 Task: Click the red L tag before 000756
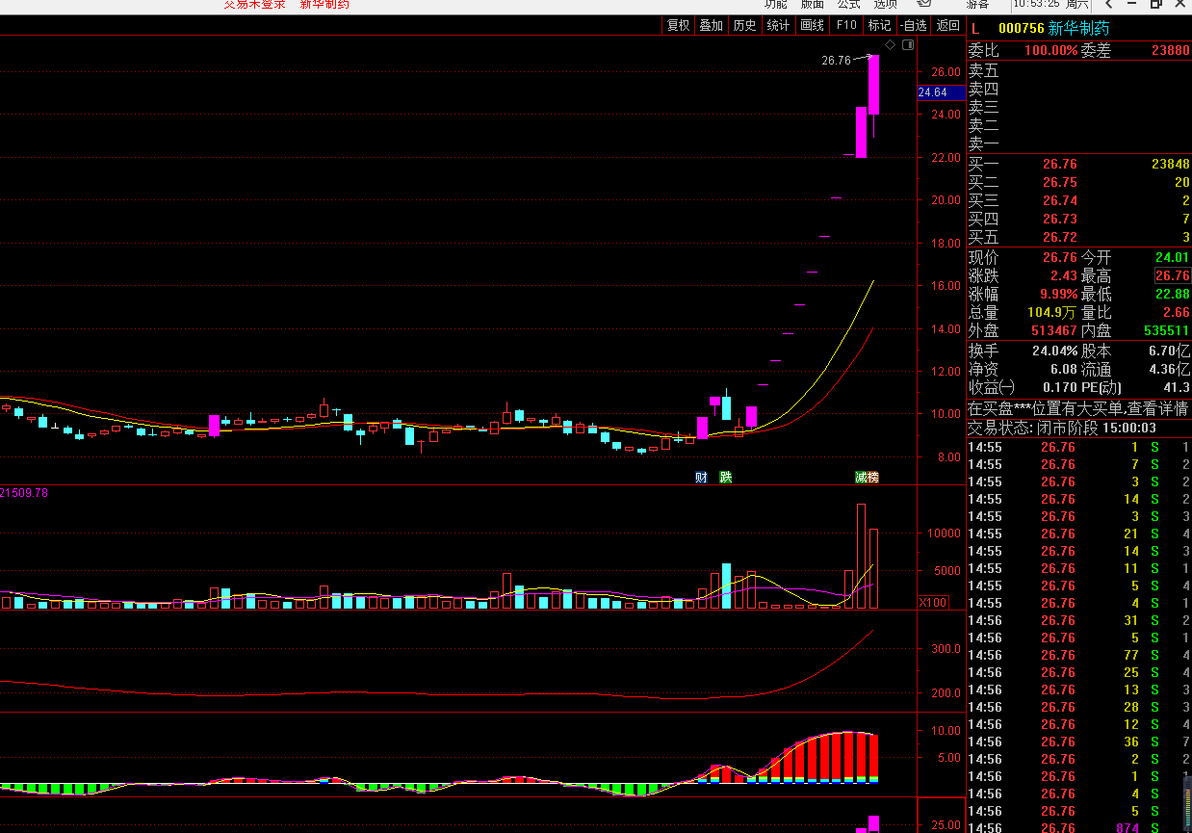(975, 29)
